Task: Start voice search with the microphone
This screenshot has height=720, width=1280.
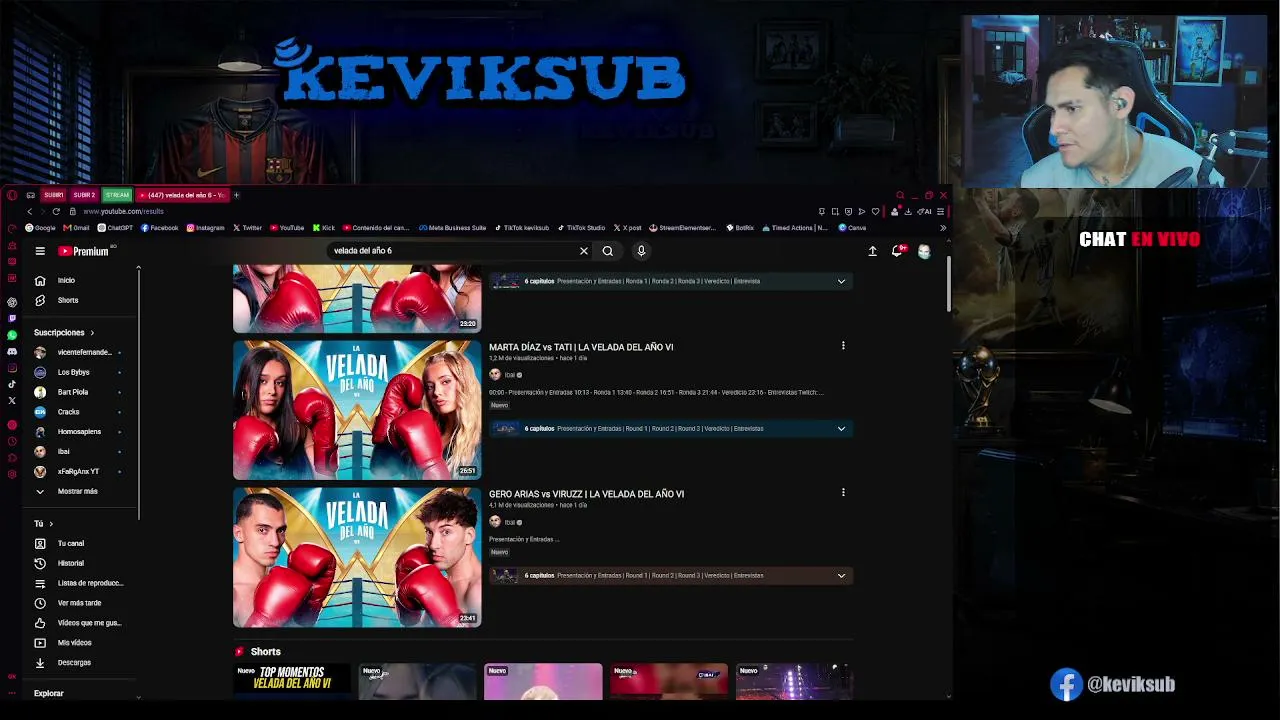Action: [641, 251]
